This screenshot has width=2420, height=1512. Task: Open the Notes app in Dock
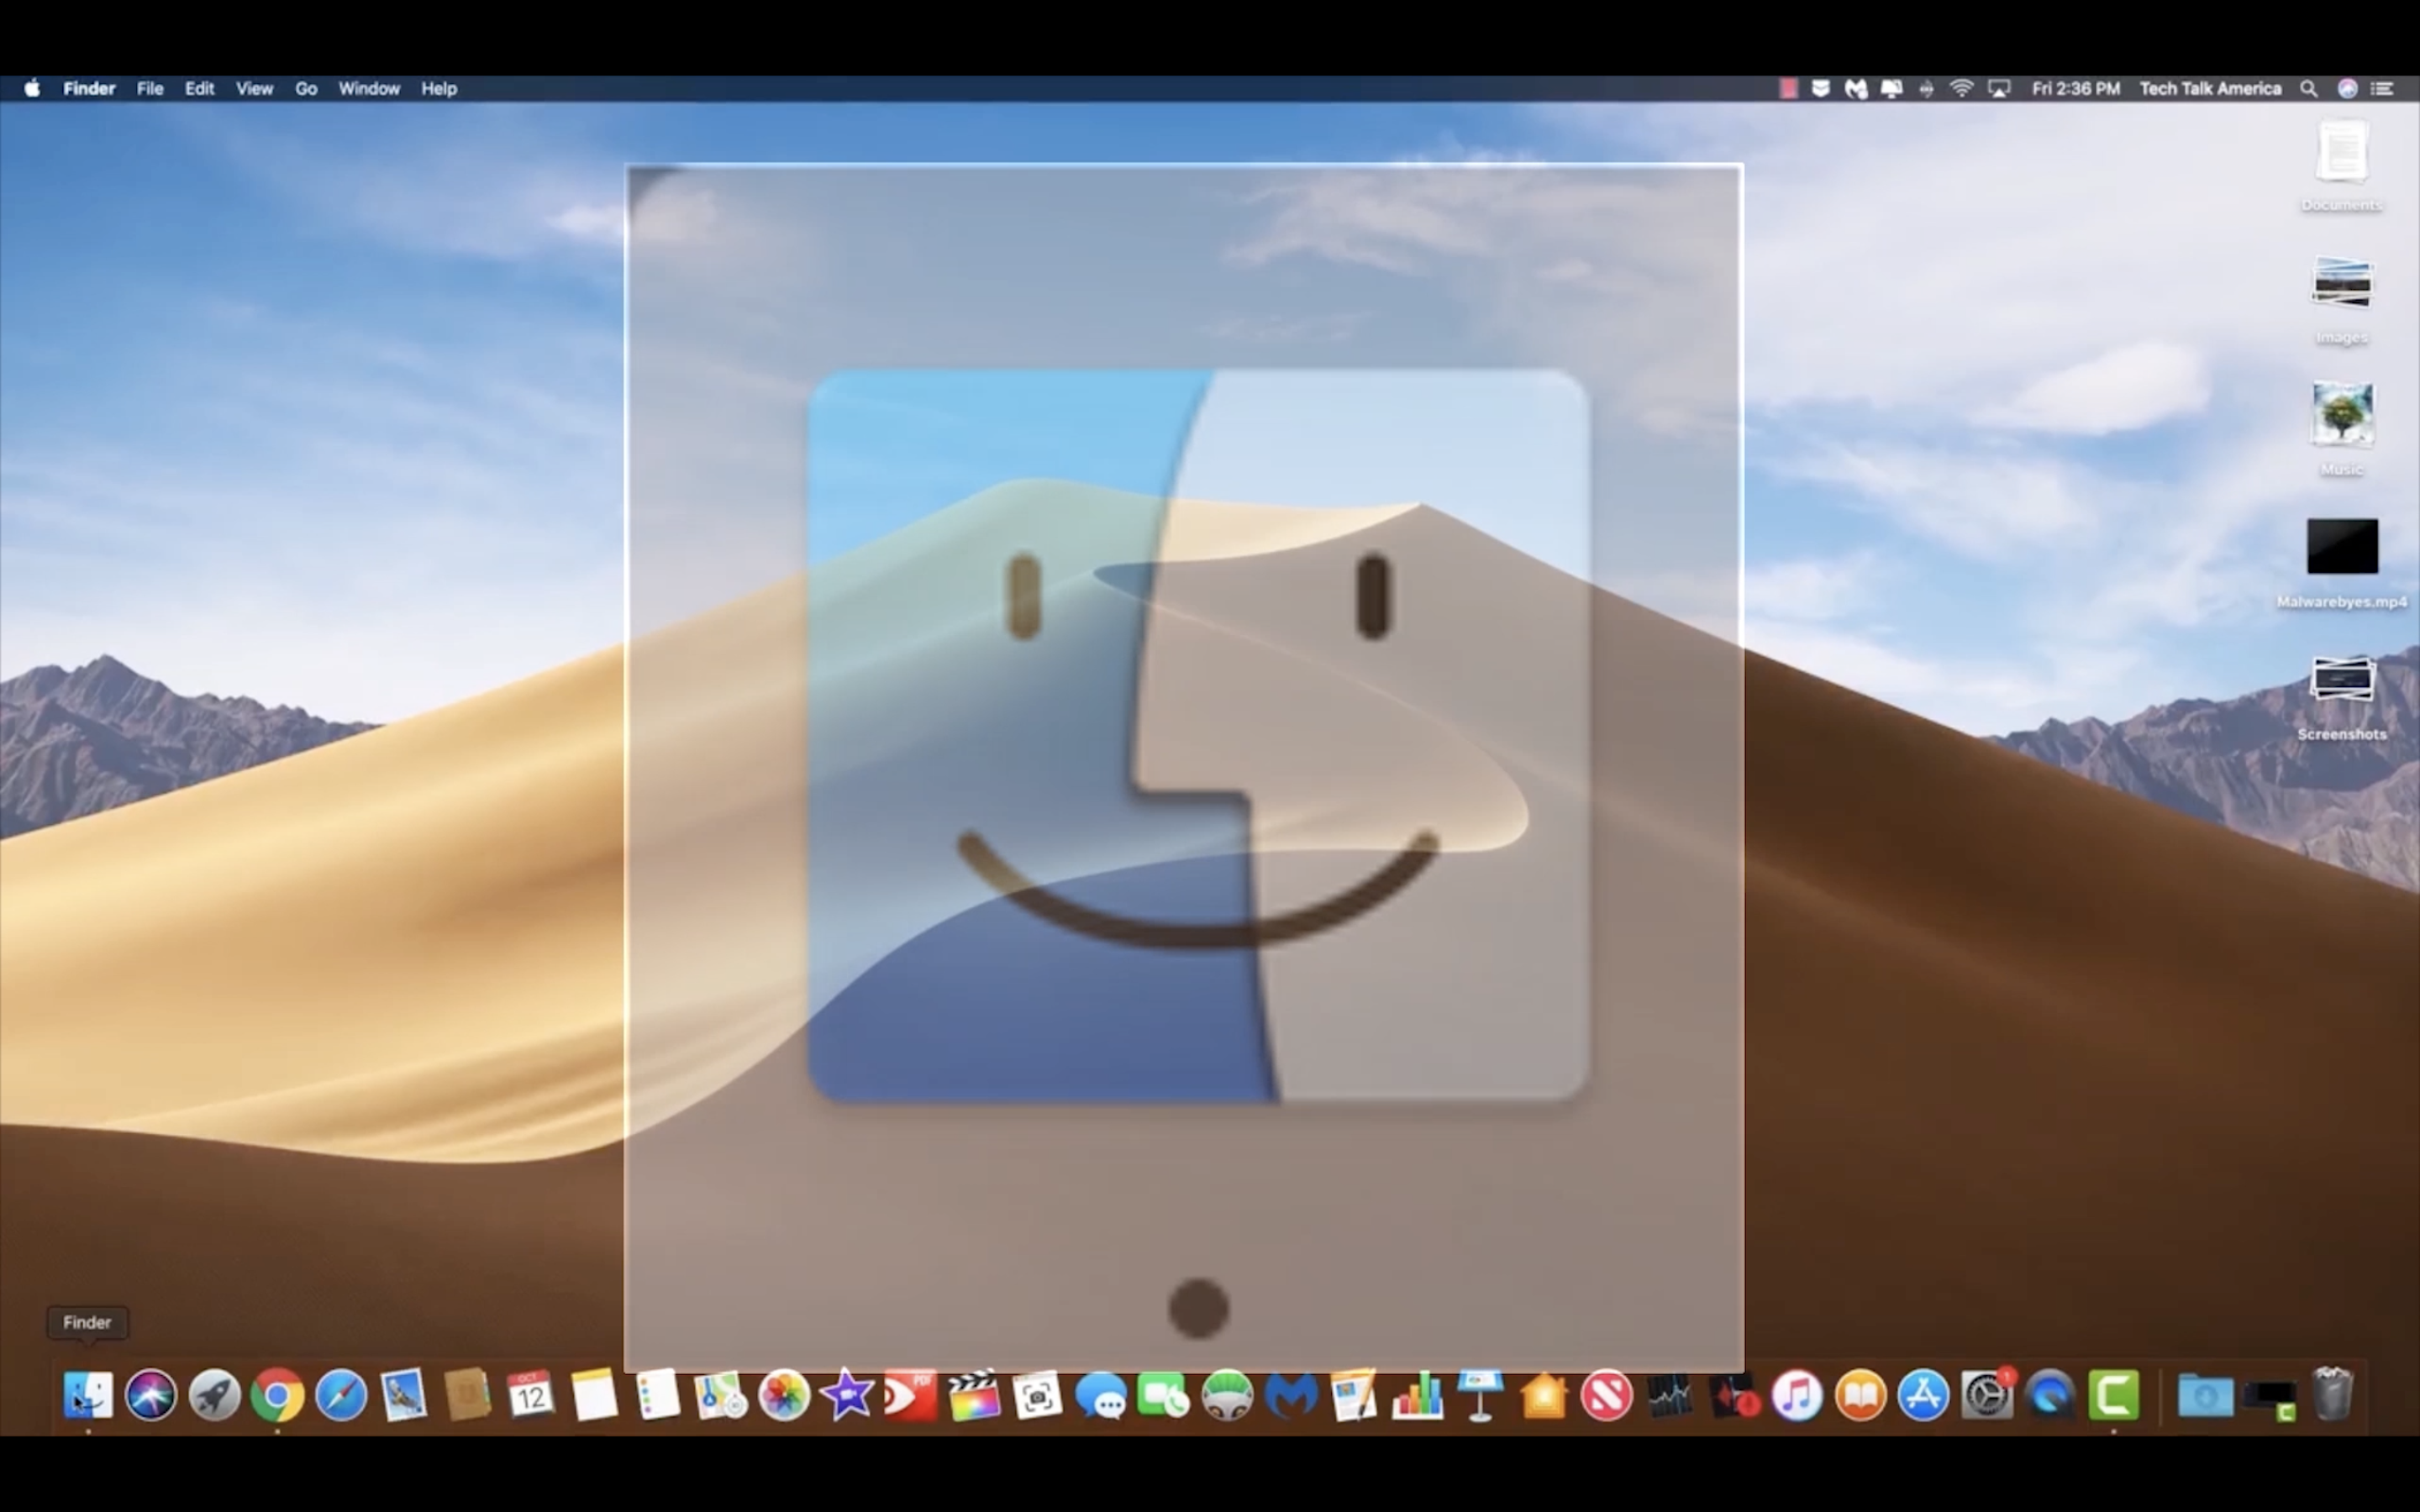coord(594,1395)
